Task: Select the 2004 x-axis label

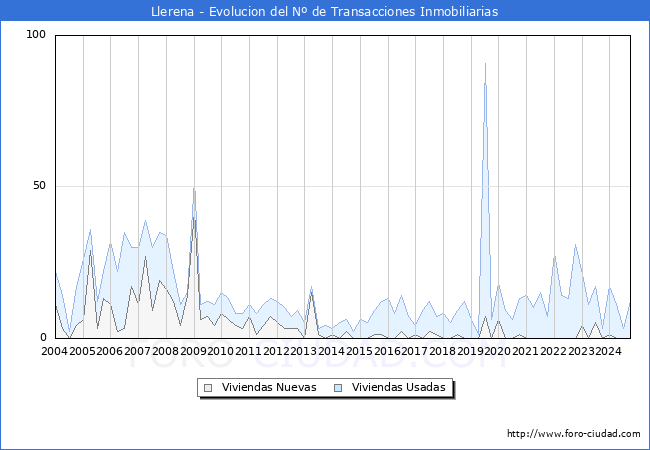Action: point(54,351)
